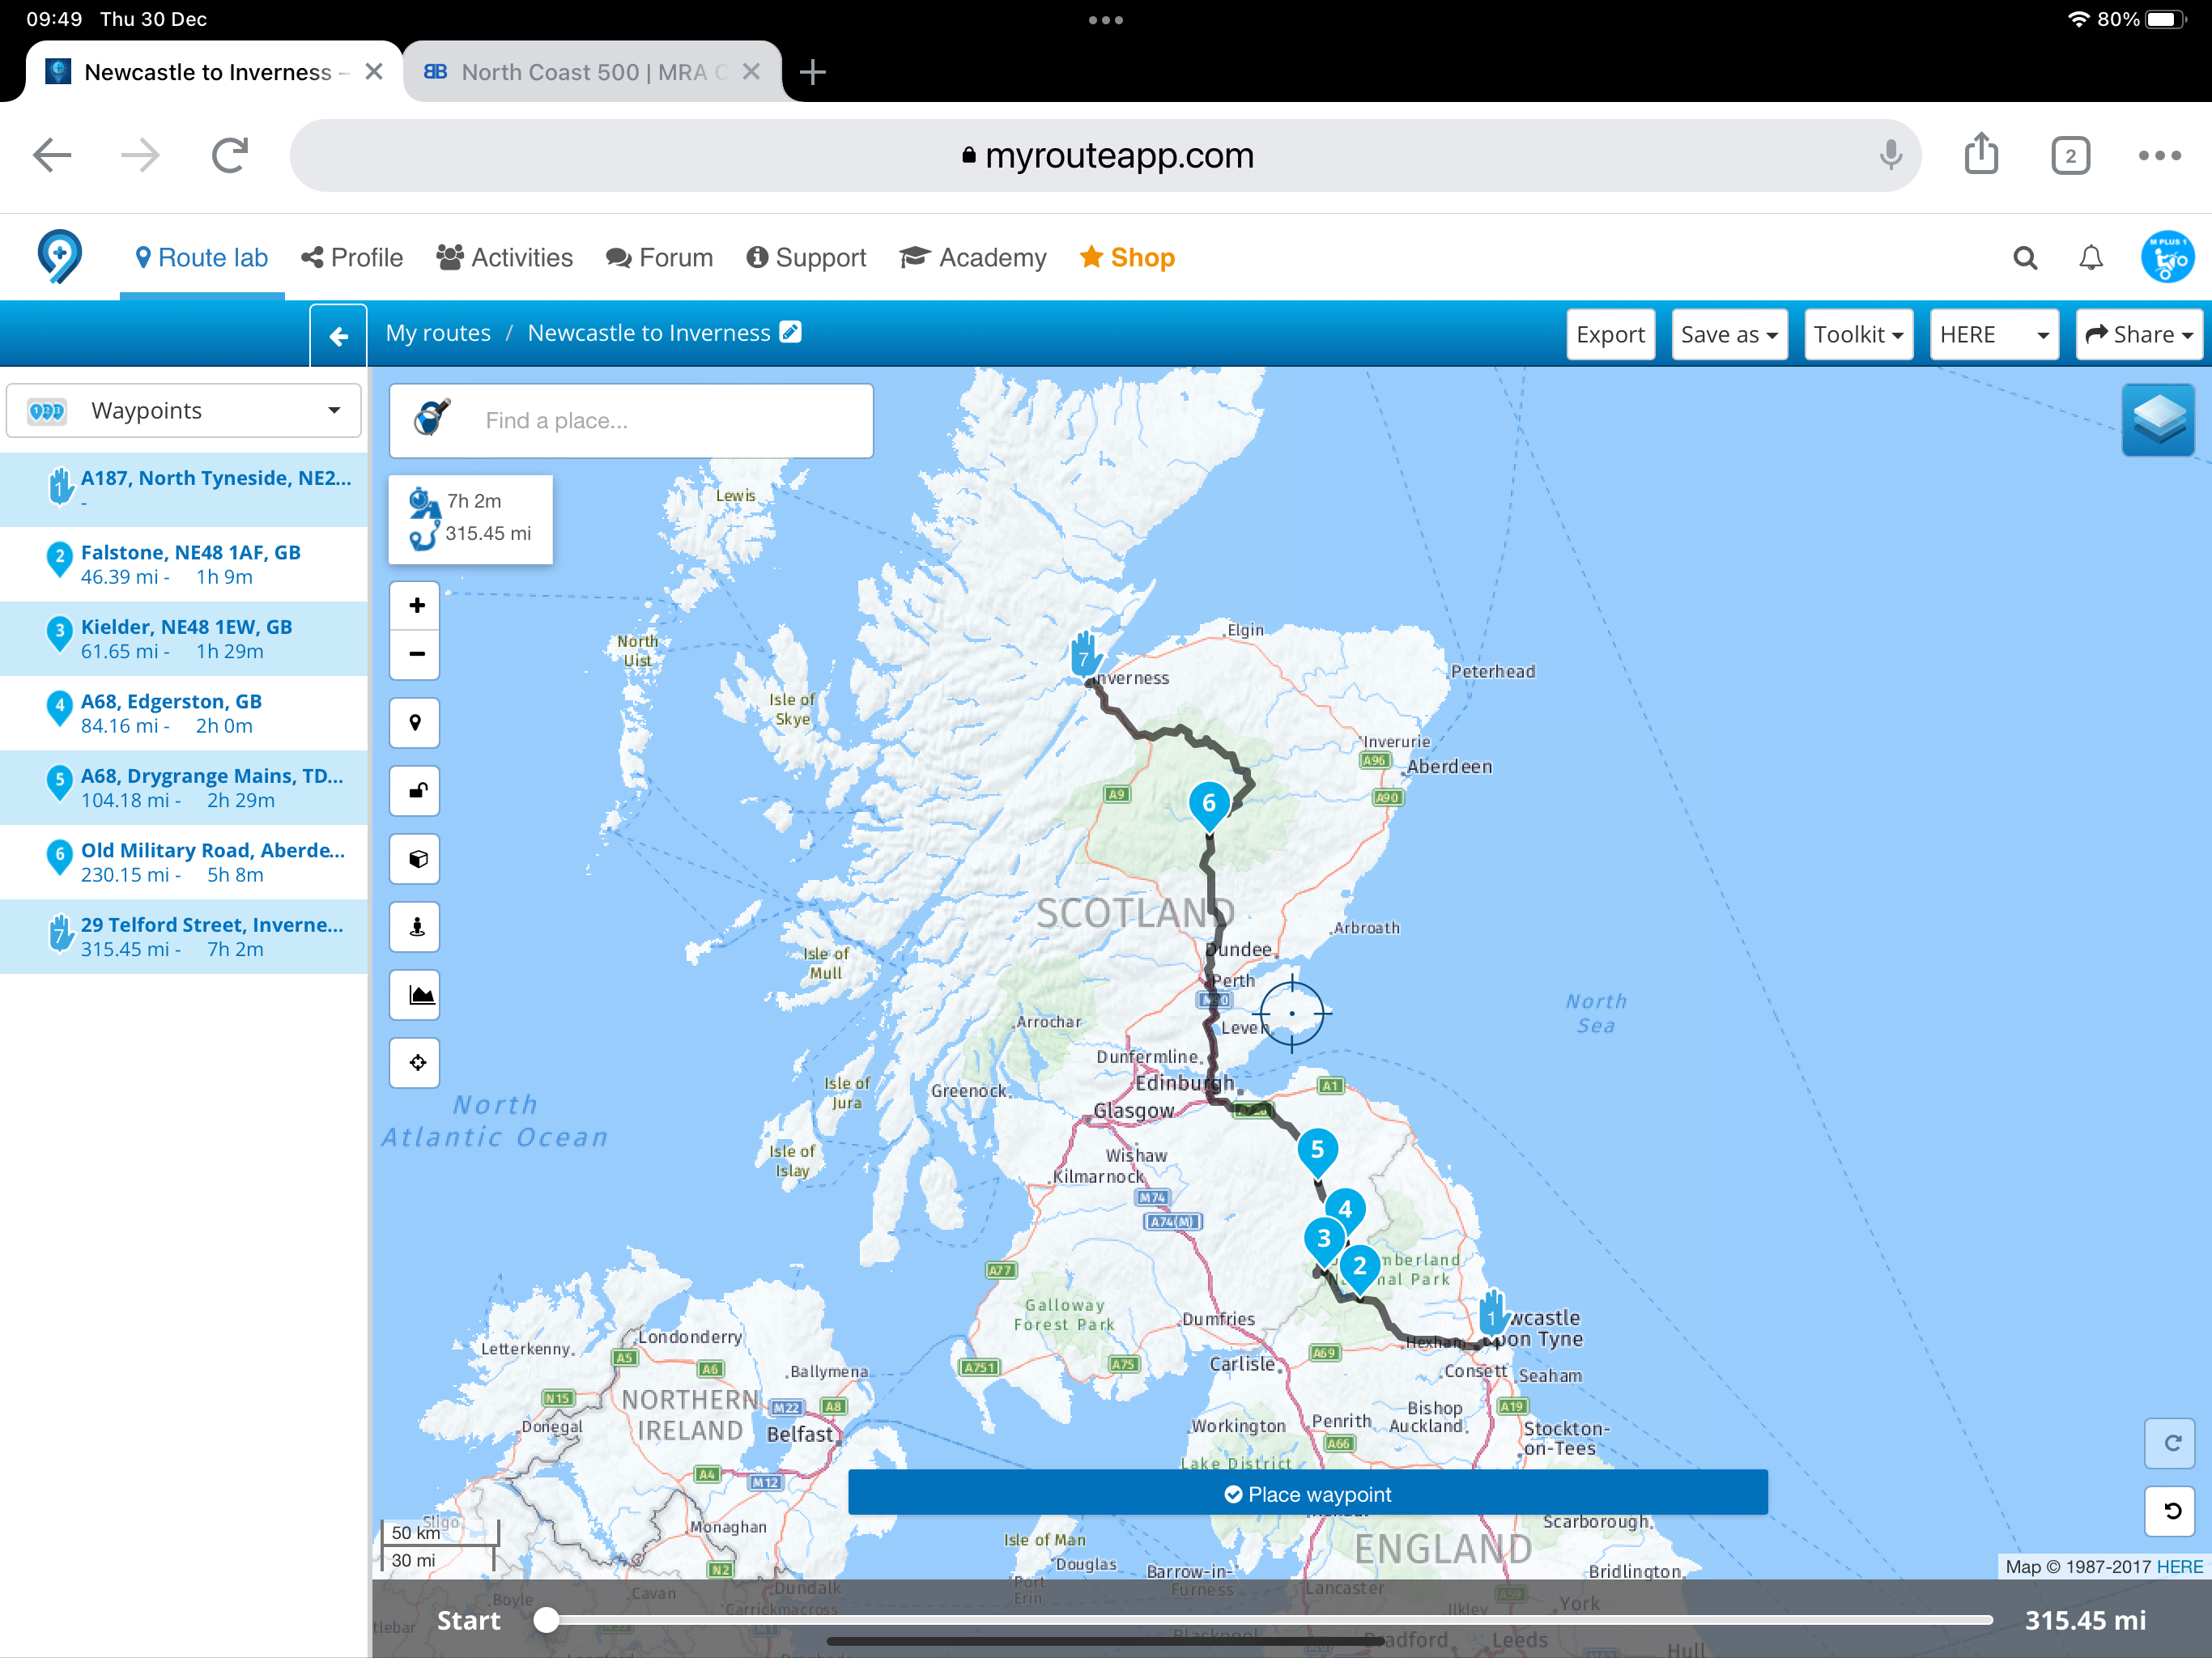This screenshot has height=1658, width=2212.
Task: Open the Toolkit dropdown
Action: 1858,334
